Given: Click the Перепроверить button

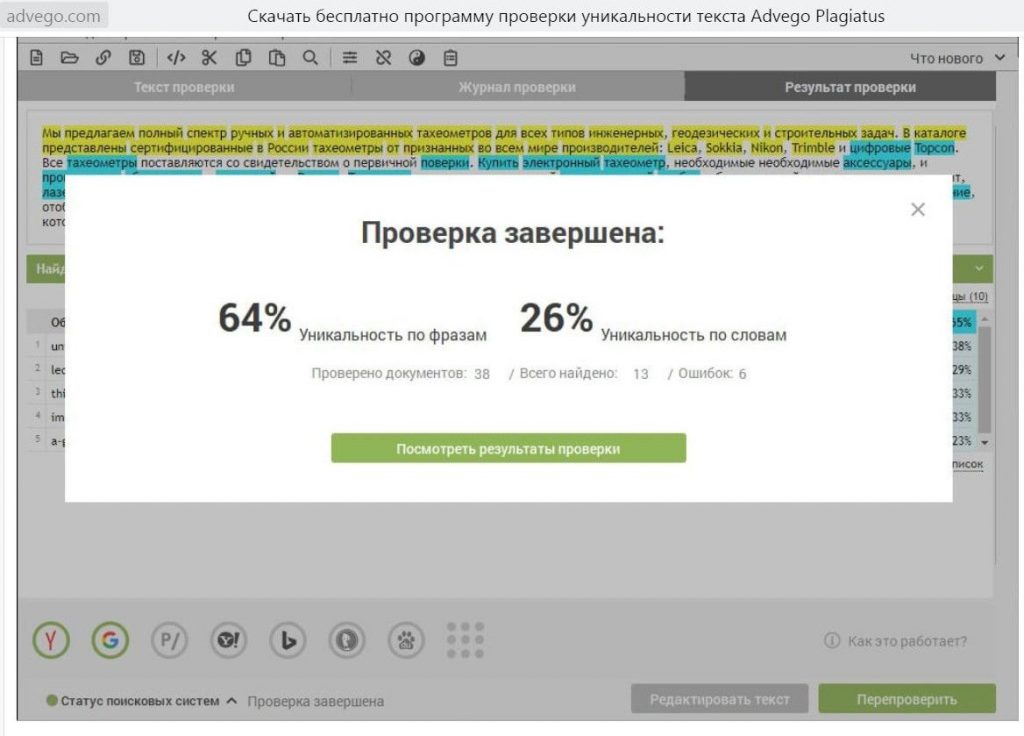Looking at the screenshot, I should (907, 699).
